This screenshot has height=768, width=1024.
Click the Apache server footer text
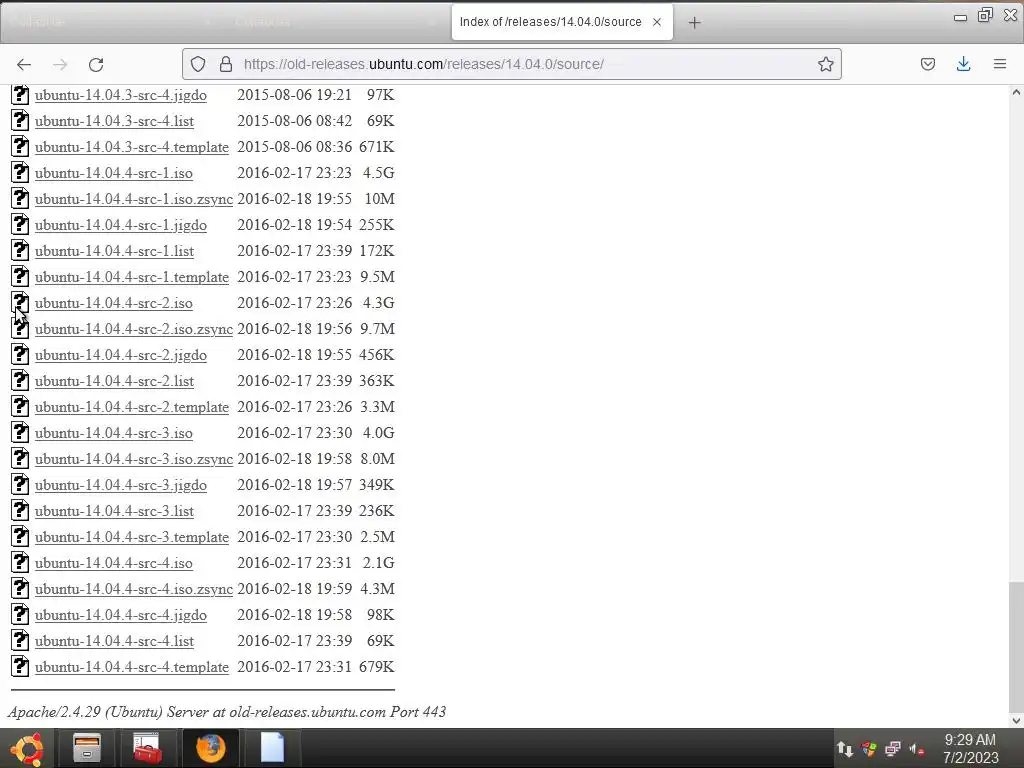pos(227,712)
